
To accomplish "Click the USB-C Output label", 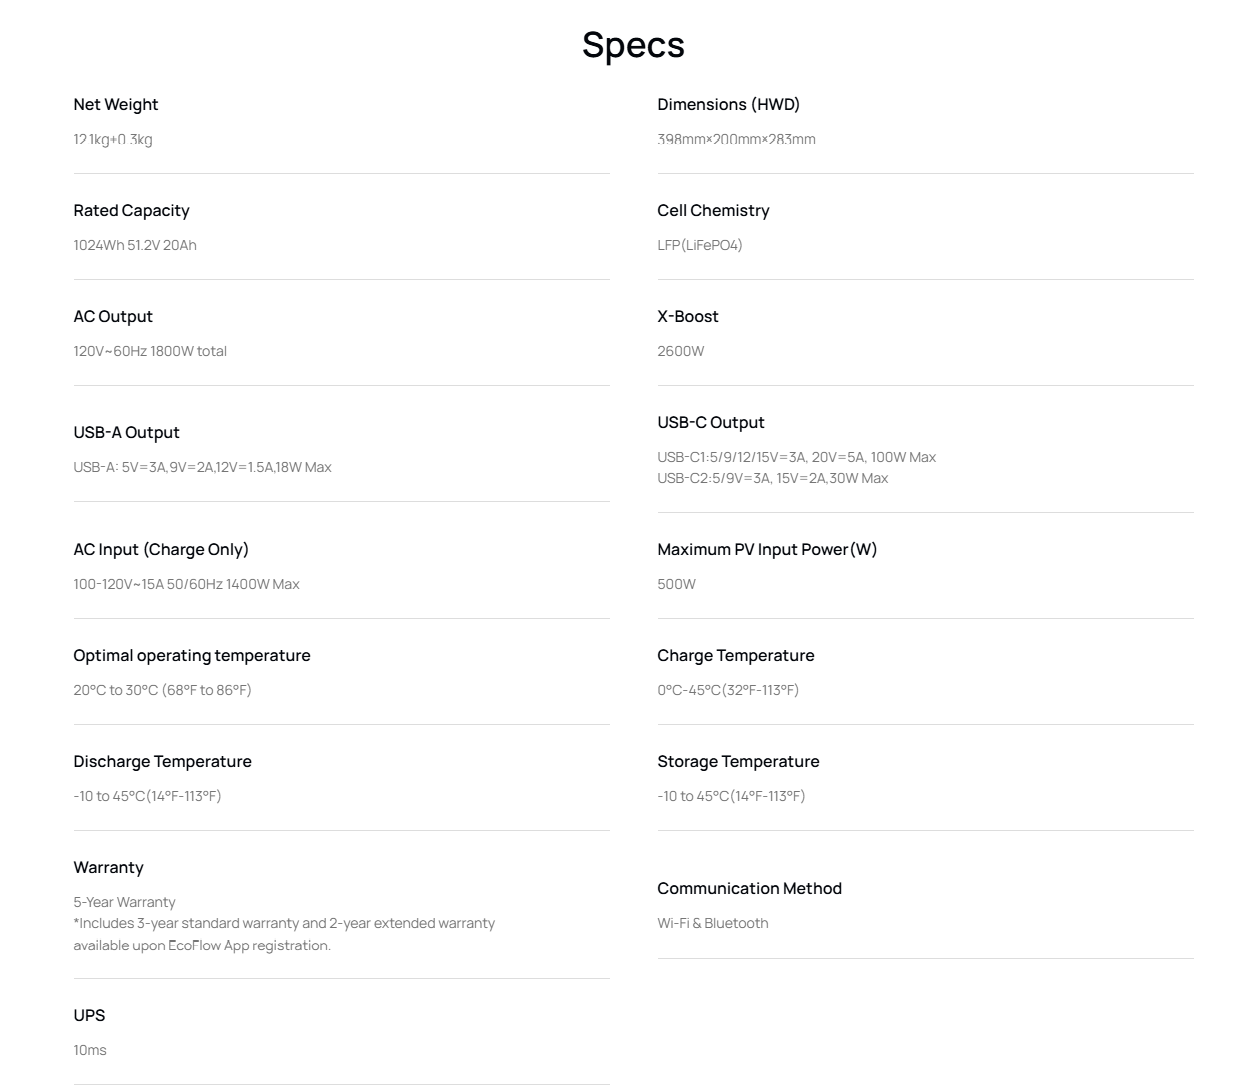I will [x=711, y=423].
